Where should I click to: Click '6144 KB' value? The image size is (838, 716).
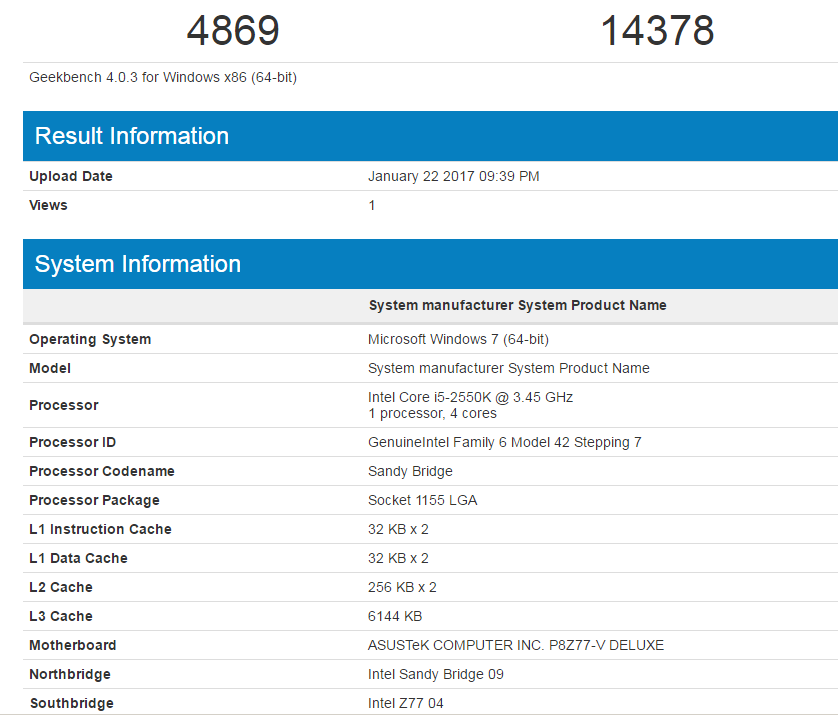click(395, 616)
